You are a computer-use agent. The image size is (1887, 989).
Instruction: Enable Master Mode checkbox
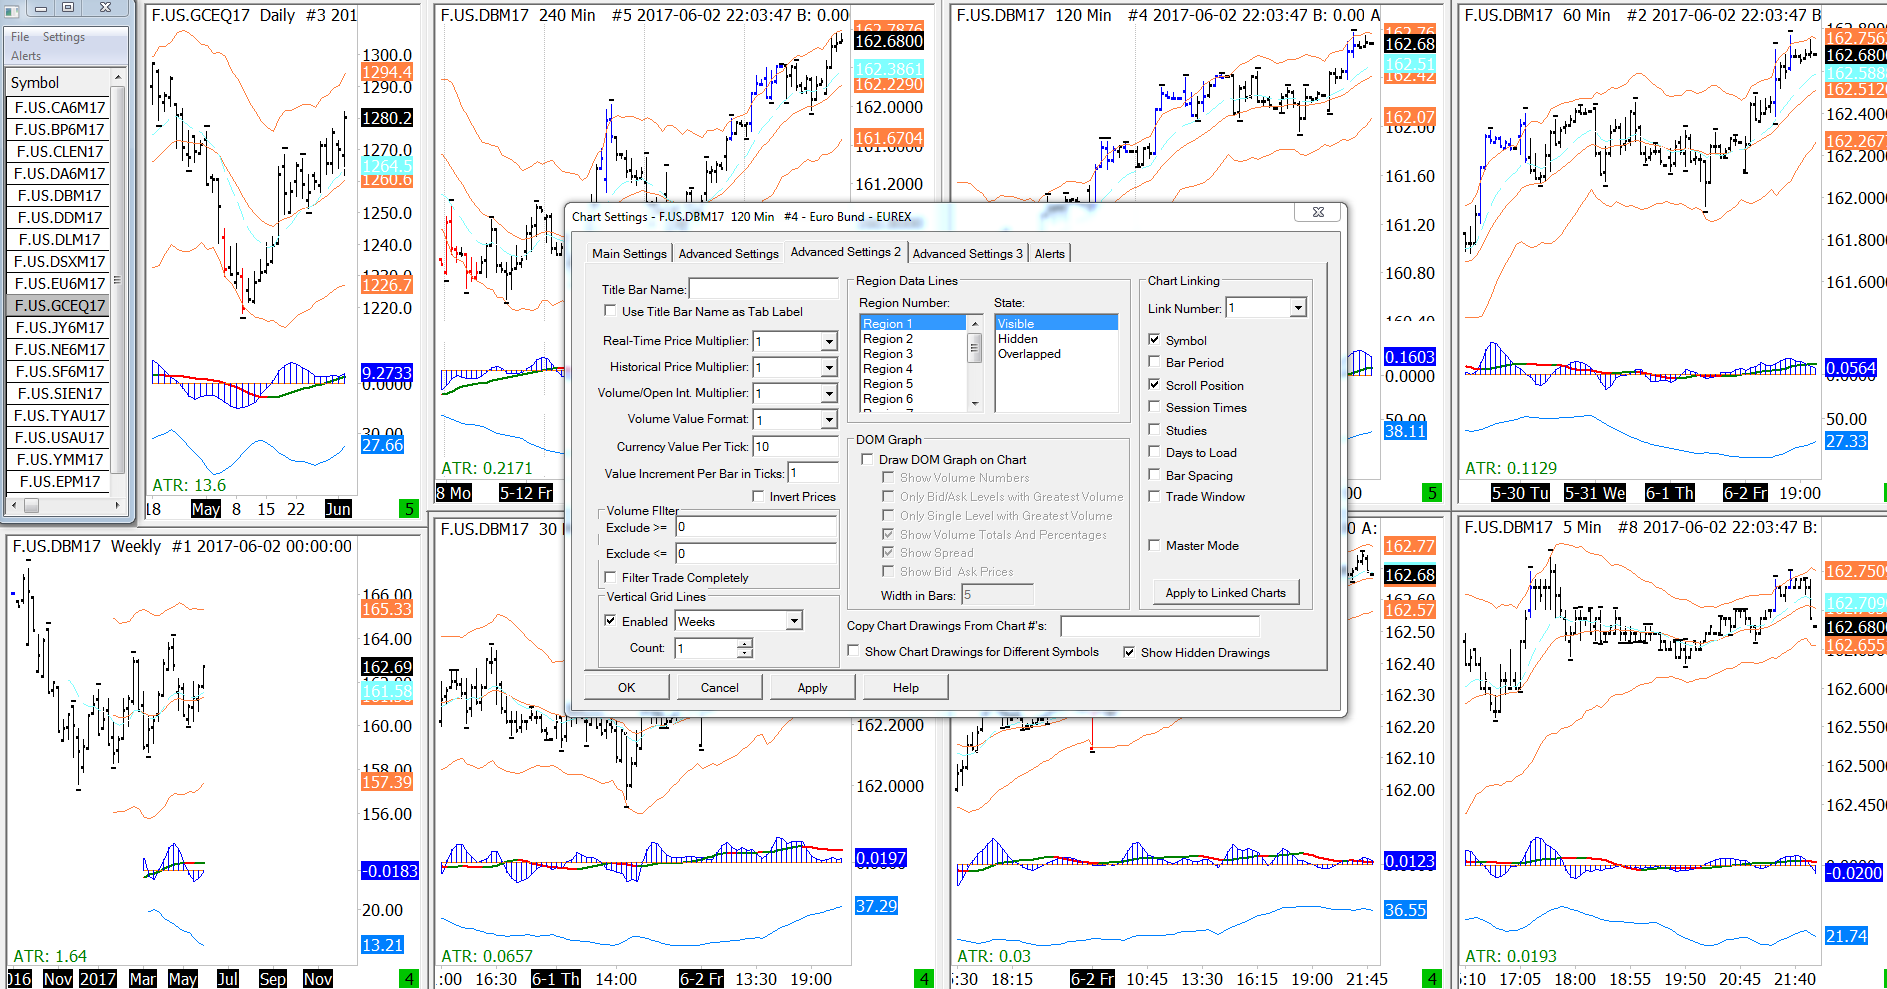pos(1154,545)
